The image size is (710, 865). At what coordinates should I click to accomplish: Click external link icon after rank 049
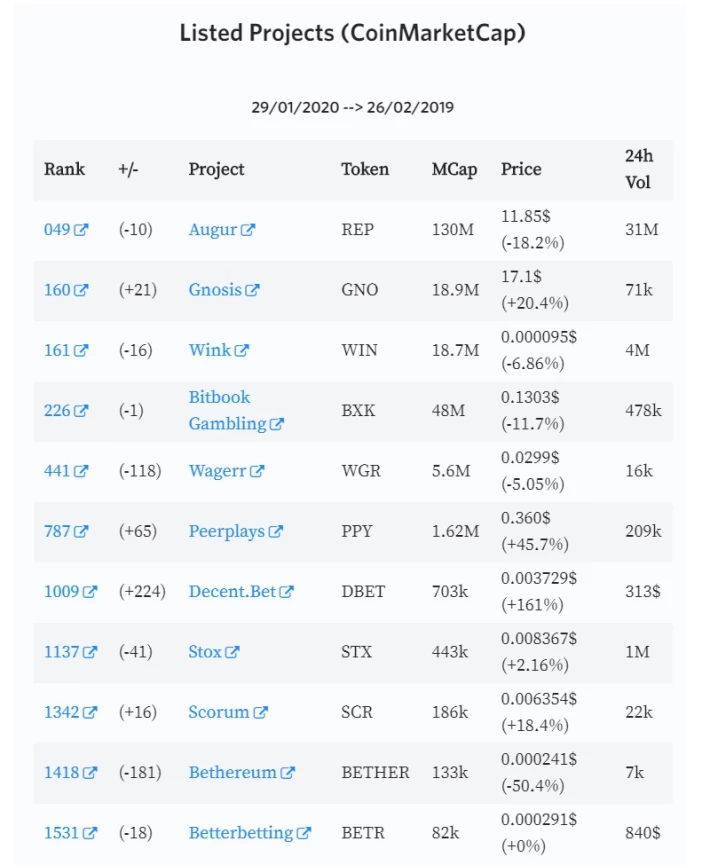(x=81, y=229)
